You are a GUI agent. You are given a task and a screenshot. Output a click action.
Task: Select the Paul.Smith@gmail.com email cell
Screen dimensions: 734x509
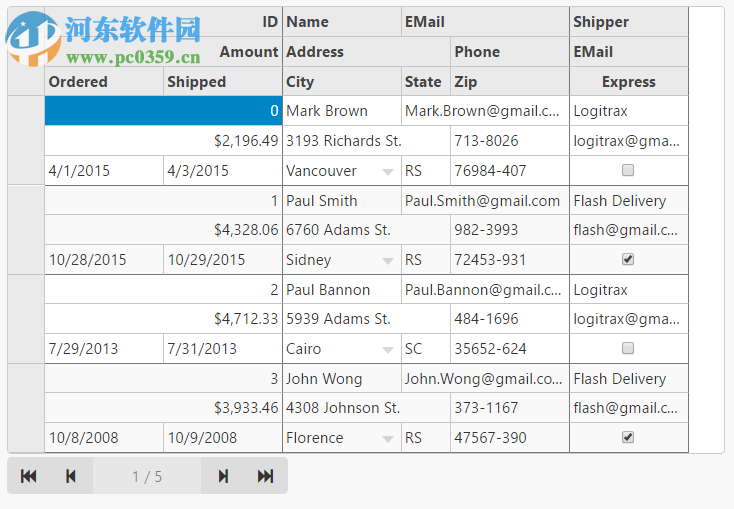click(x=485, y=200)
